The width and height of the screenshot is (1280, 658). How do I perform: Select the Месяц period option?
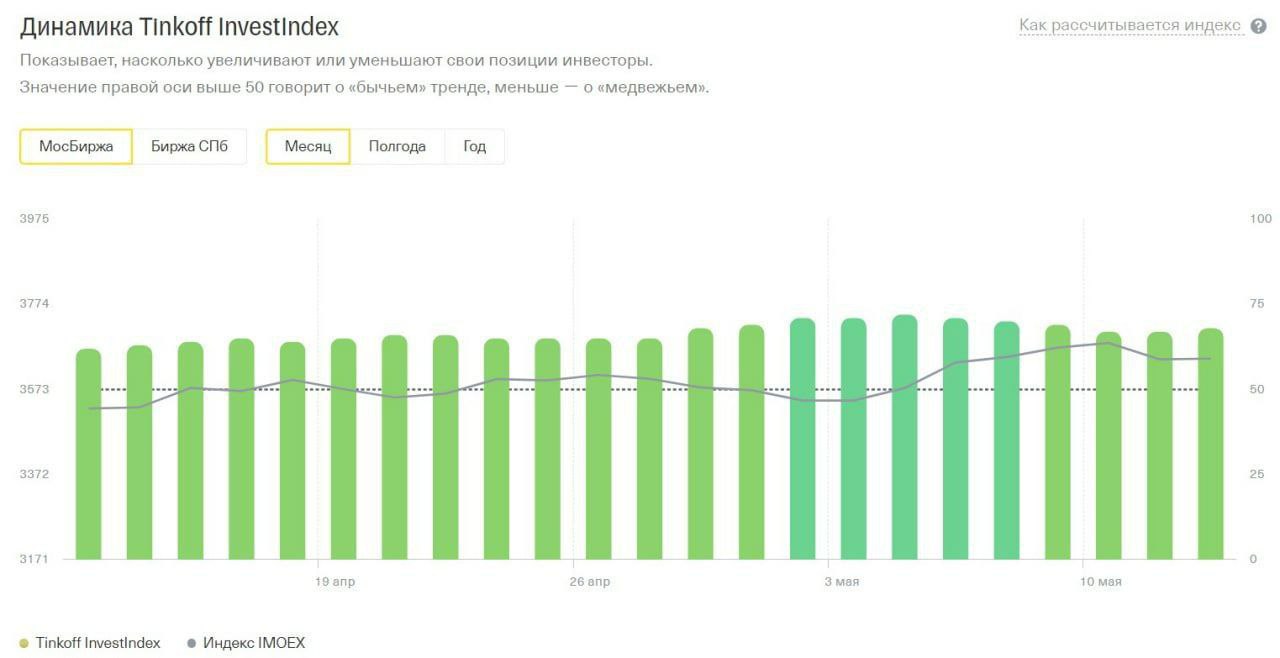(x=308, y=147)
